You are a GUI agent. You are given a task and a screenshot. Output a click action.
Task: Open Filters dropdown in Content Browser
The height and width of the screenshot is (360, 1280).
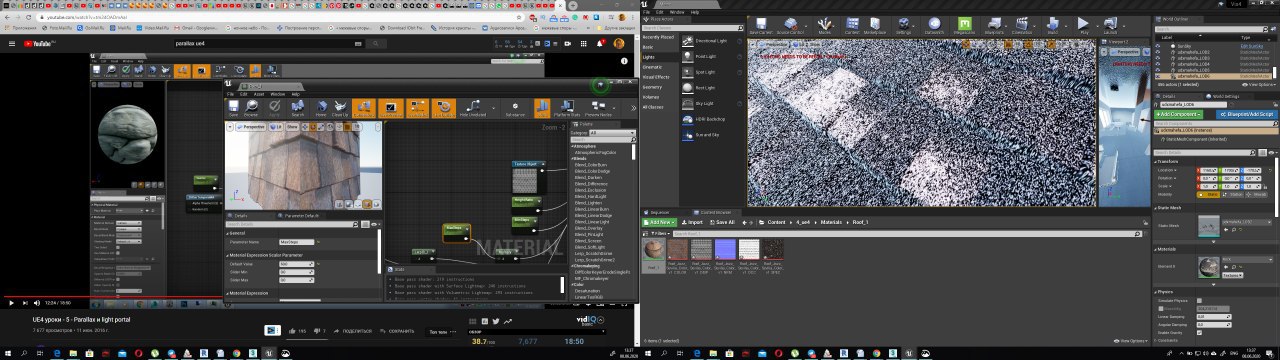pyautogui.click(x=661, y=234)
